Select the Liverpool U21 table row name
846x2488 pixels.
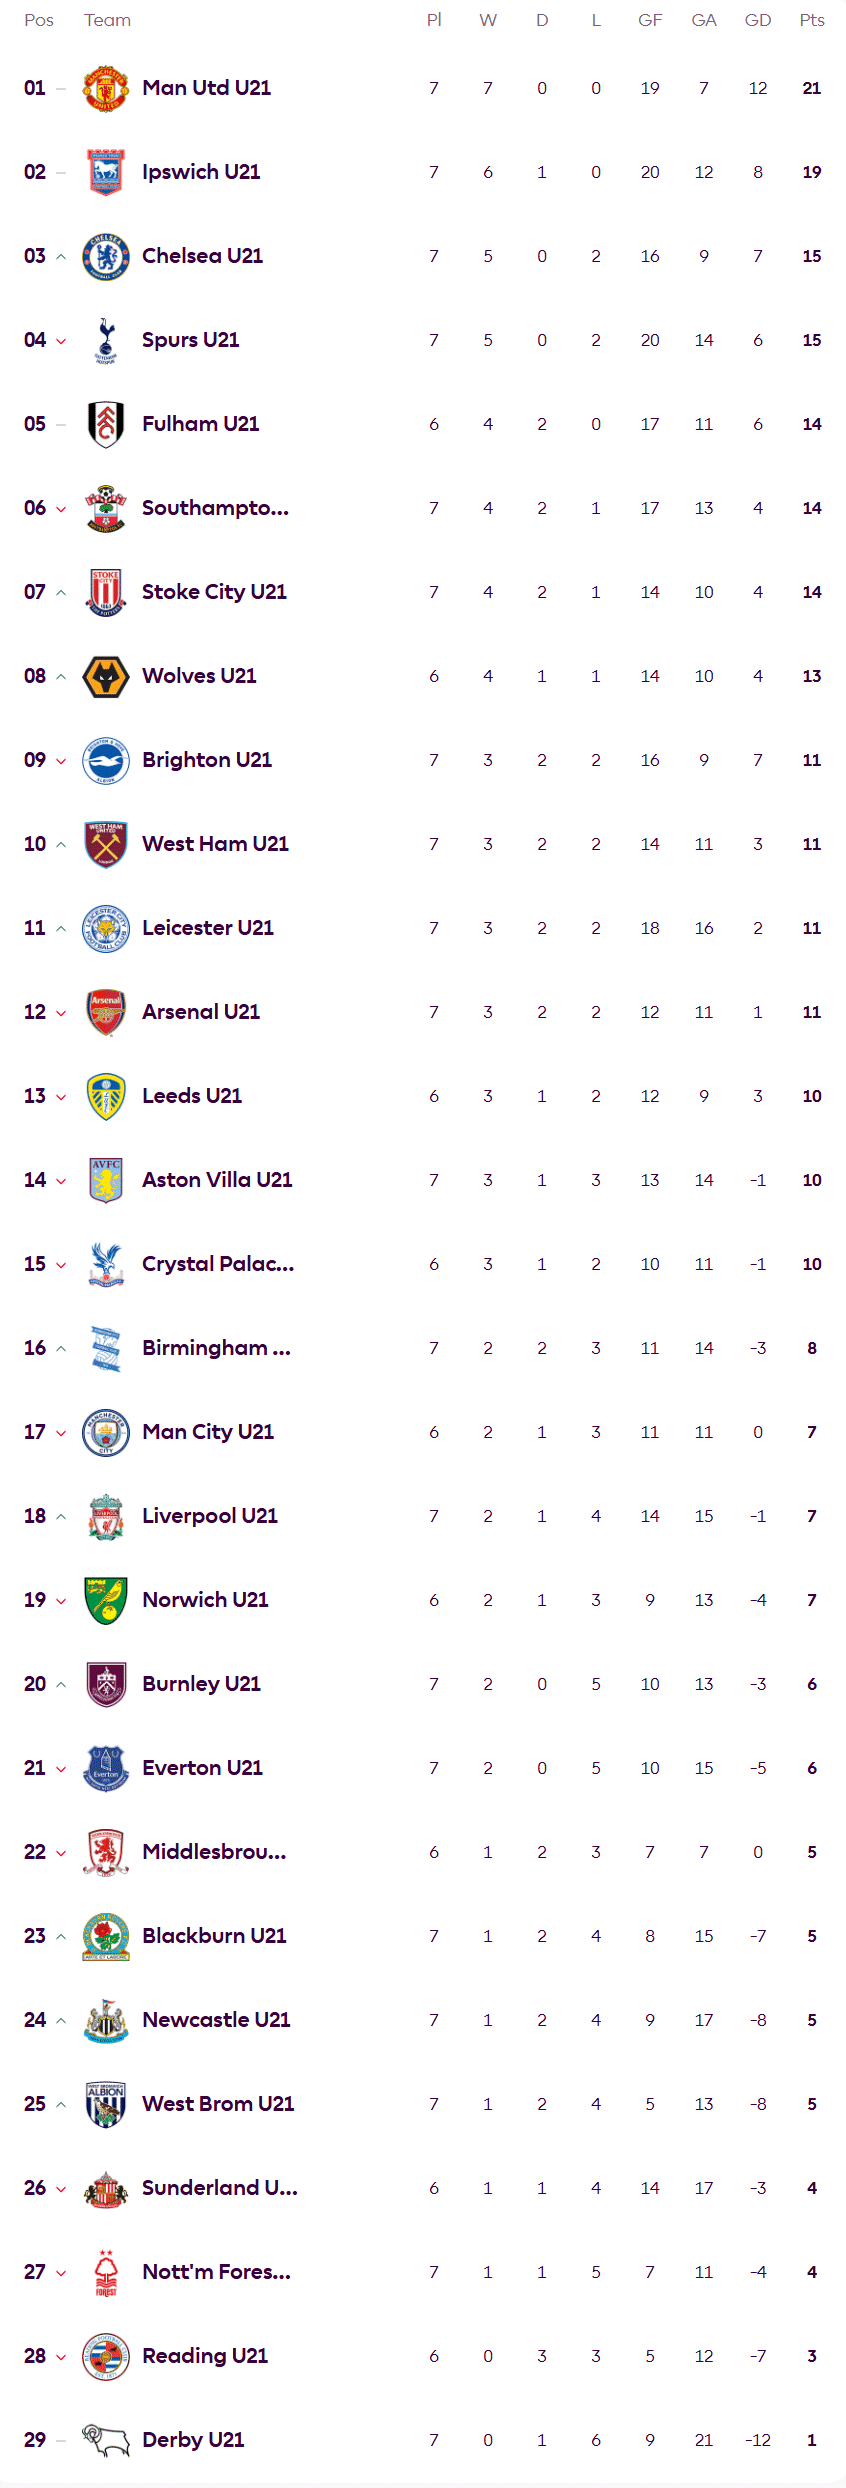210,1516
